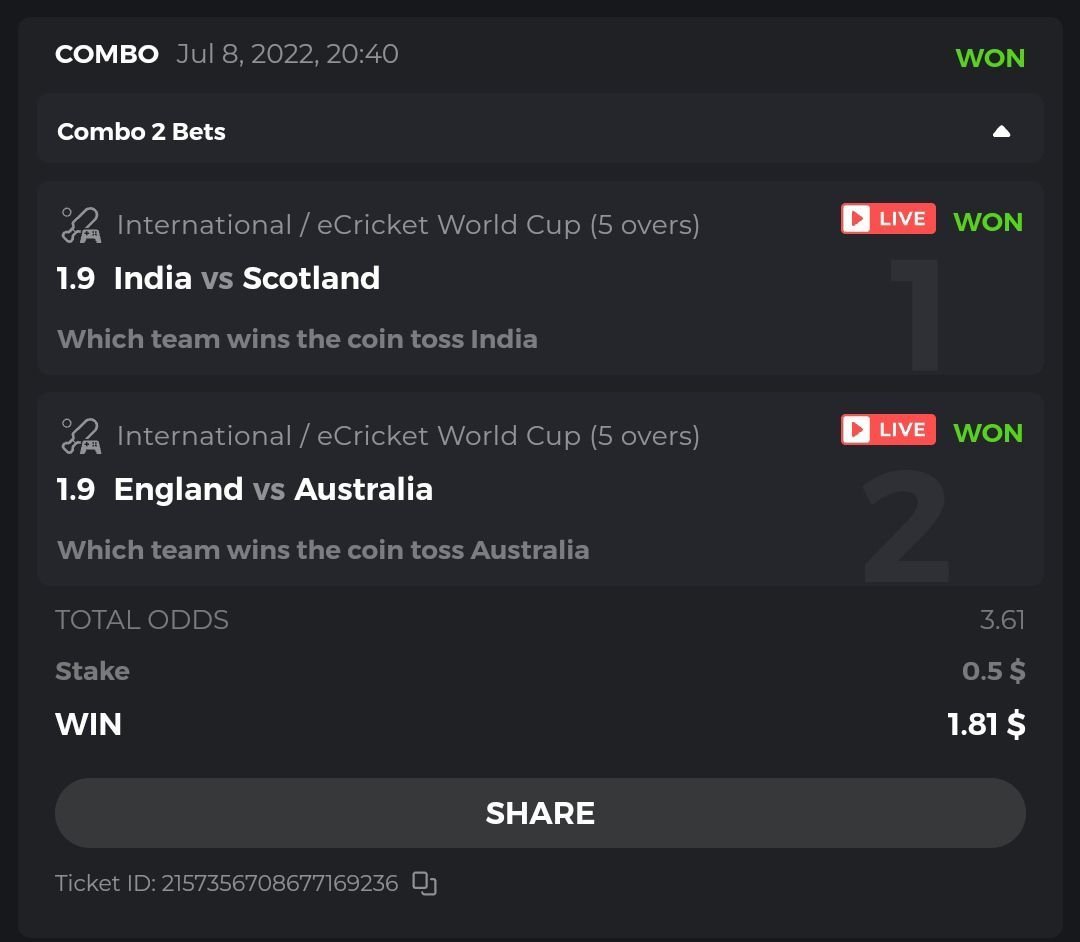Click the LIVE badge on England vs Australia
The height and width of the screenshot is (942, 1080).
(888, 430)
